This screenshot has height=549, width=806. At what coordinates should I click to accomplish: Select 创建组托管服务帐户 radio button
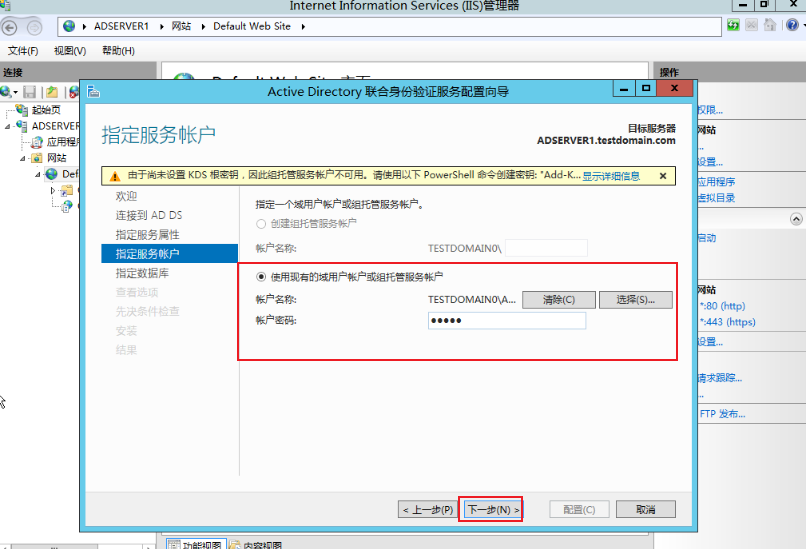click(x=261, y=224)
